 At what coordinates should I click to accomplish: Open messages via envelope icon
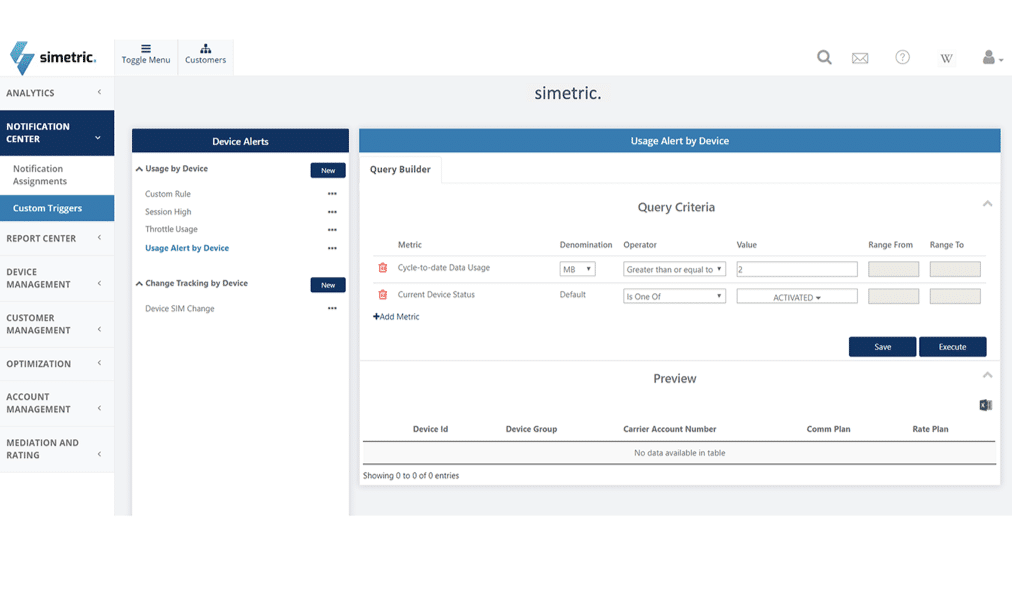[860, 58]
